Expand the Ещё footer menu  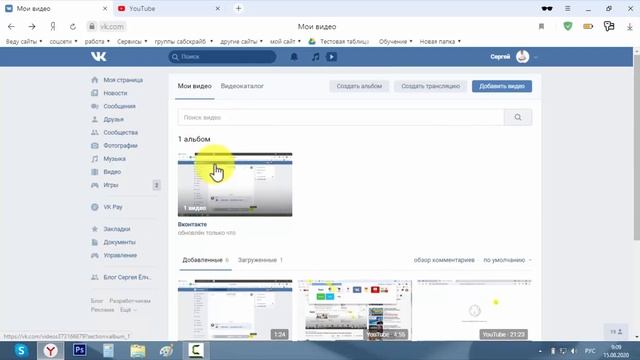pyautogui.click(x=128, y=310)
